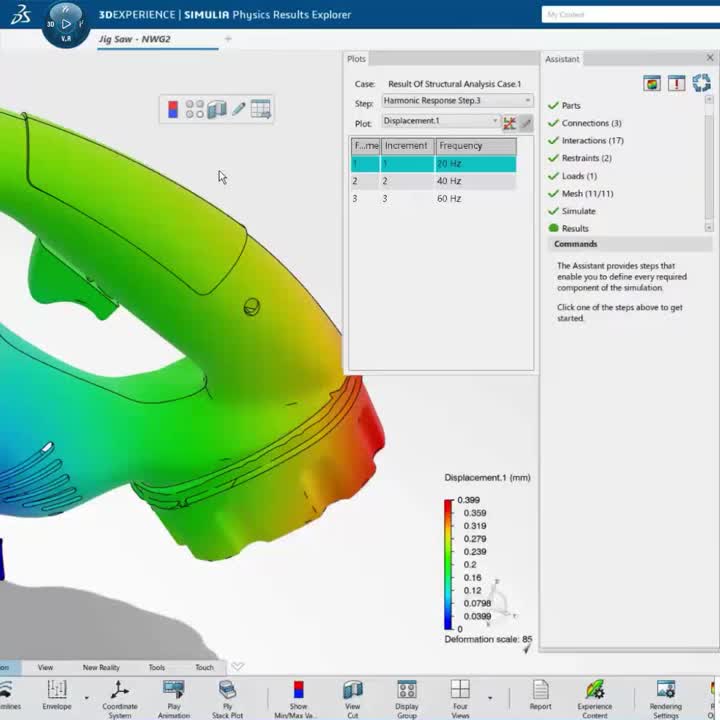This screenshot has height=720, width=720.
Task: Open the Four Views dropdown arrow
Action: (490, 698)
